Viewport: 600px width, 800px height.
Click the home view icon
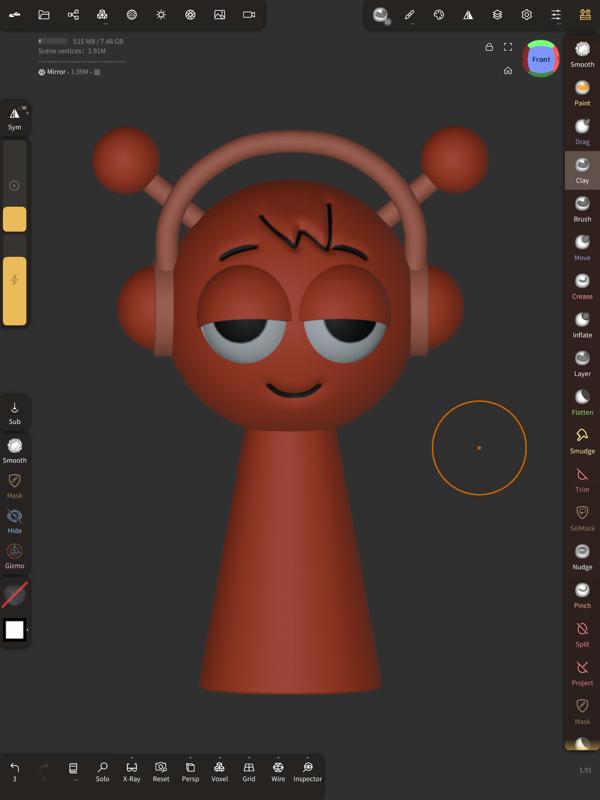point(508,70)
